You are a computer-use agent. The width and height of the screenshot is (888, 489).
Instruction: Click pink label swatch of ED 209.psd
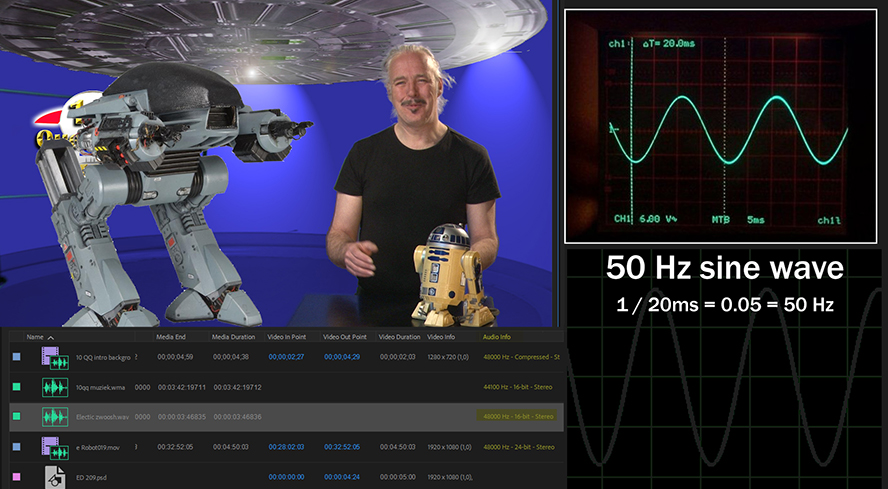tap(16, 477)
